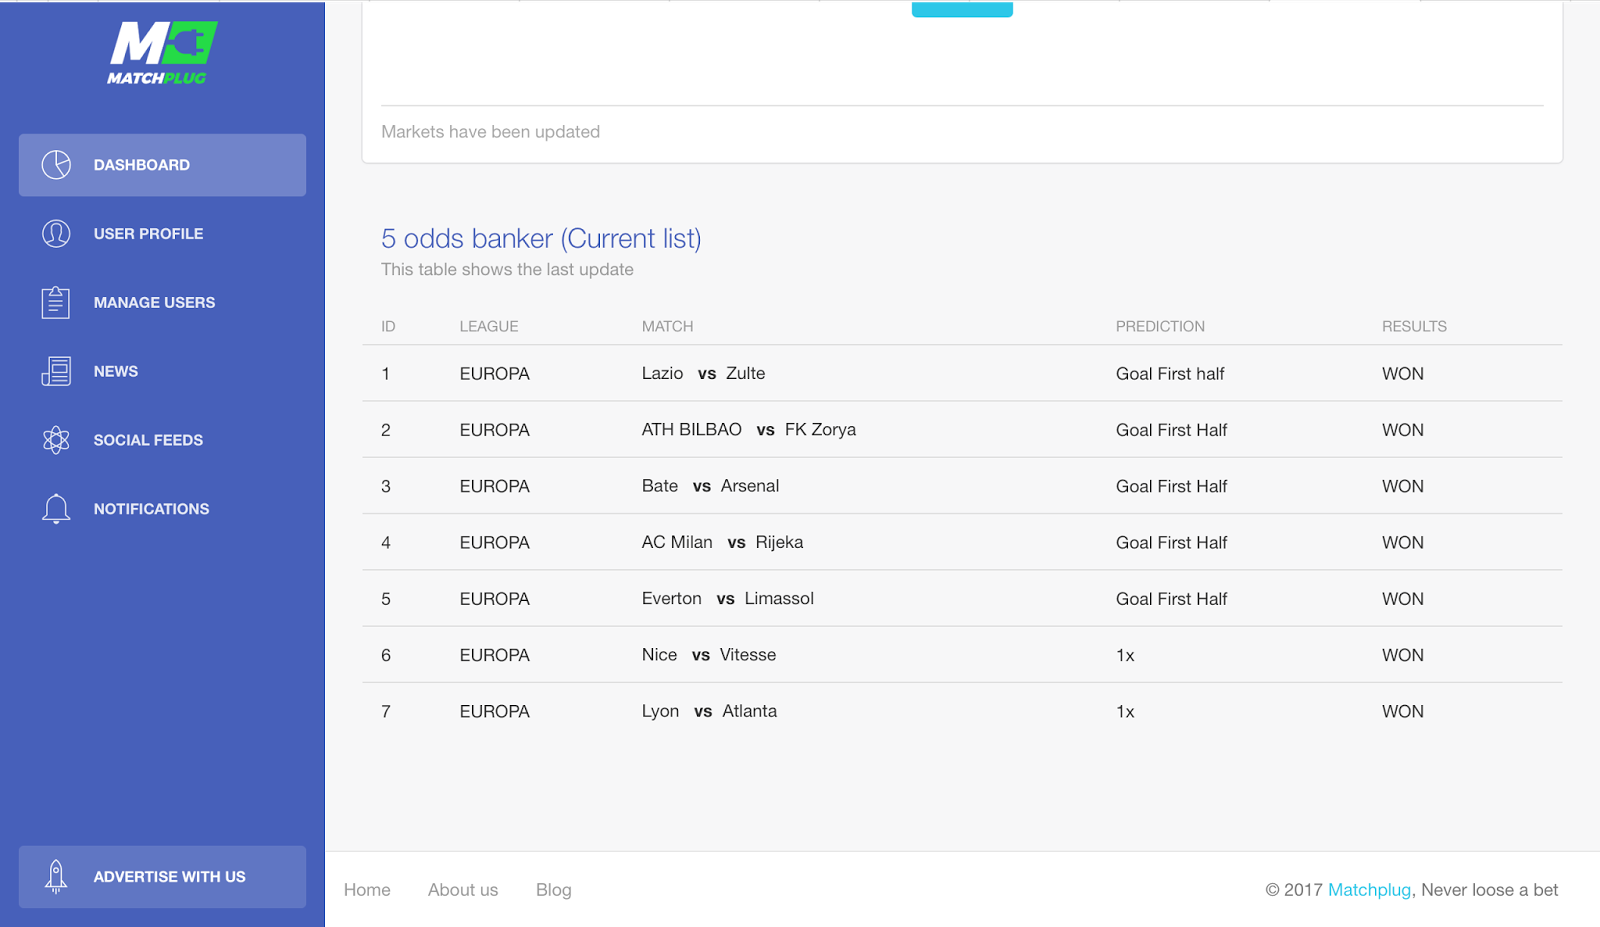The image size is (1600, 927).
Task: Open the Dashboard pie chart icon
Action: (56, 165)
